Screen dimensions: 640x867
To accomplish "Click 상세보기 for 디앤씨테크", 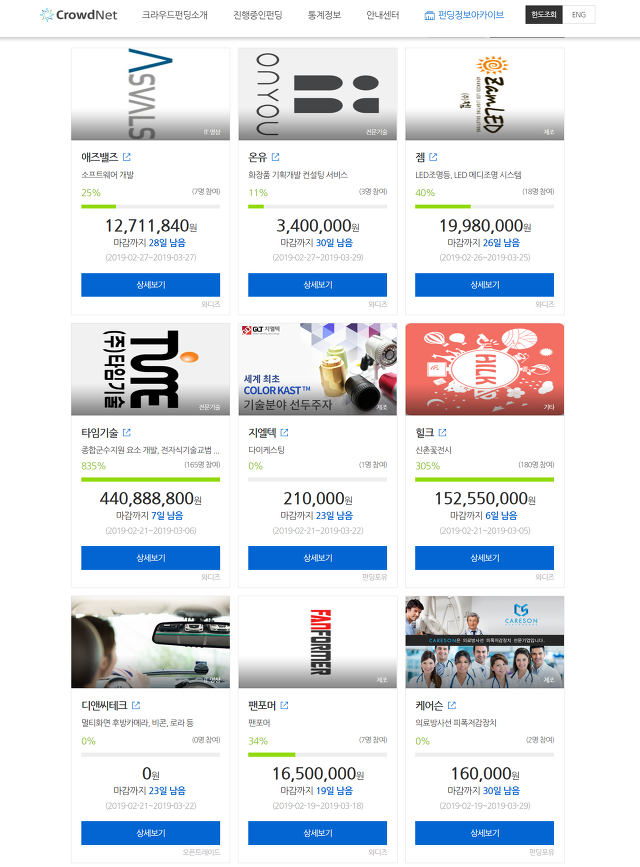I will click(150, 833).
